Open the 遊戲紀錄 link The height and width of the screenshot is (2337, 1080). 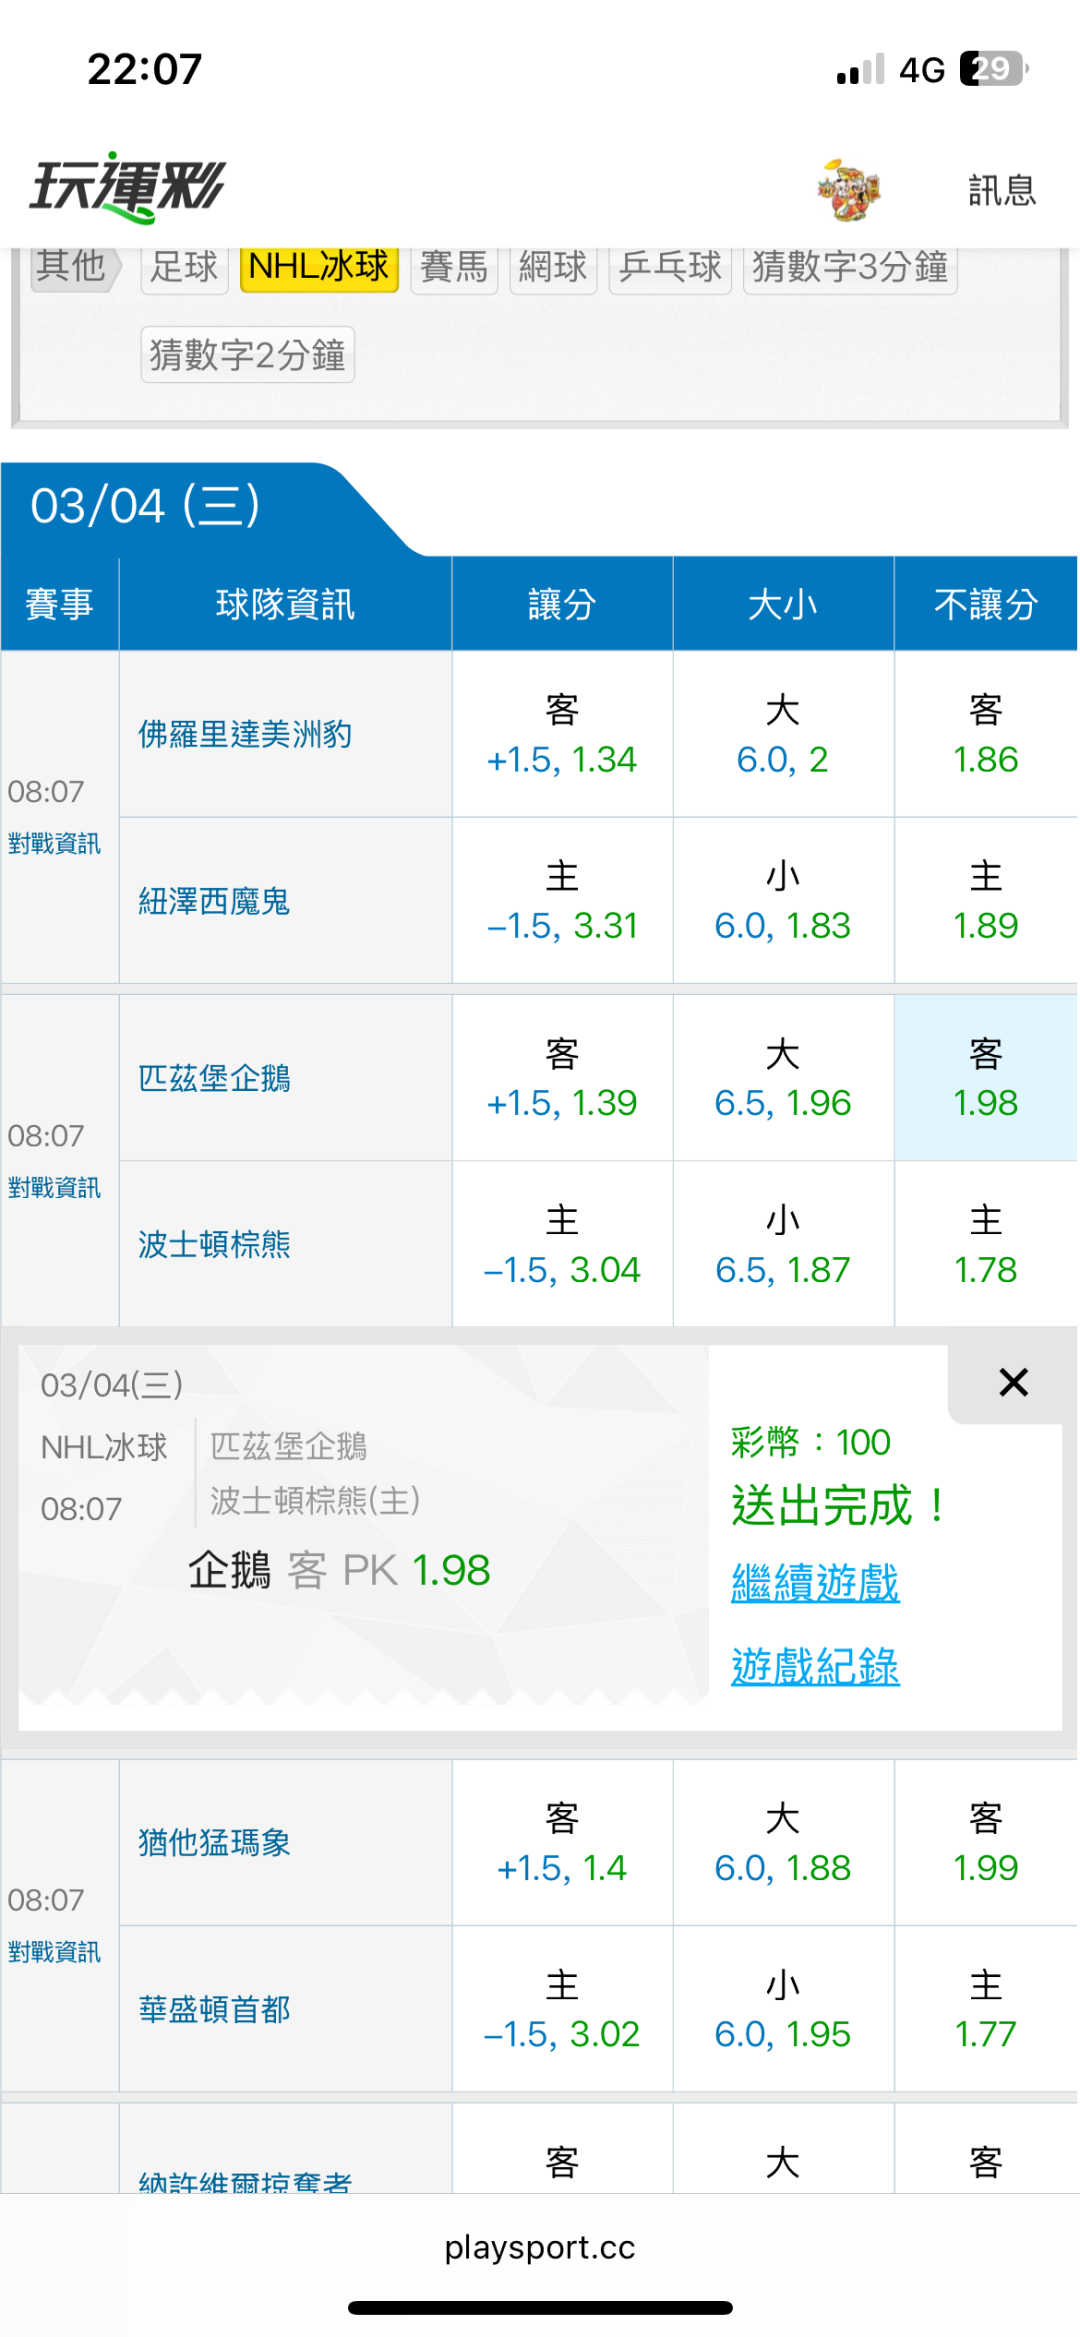815,1666
